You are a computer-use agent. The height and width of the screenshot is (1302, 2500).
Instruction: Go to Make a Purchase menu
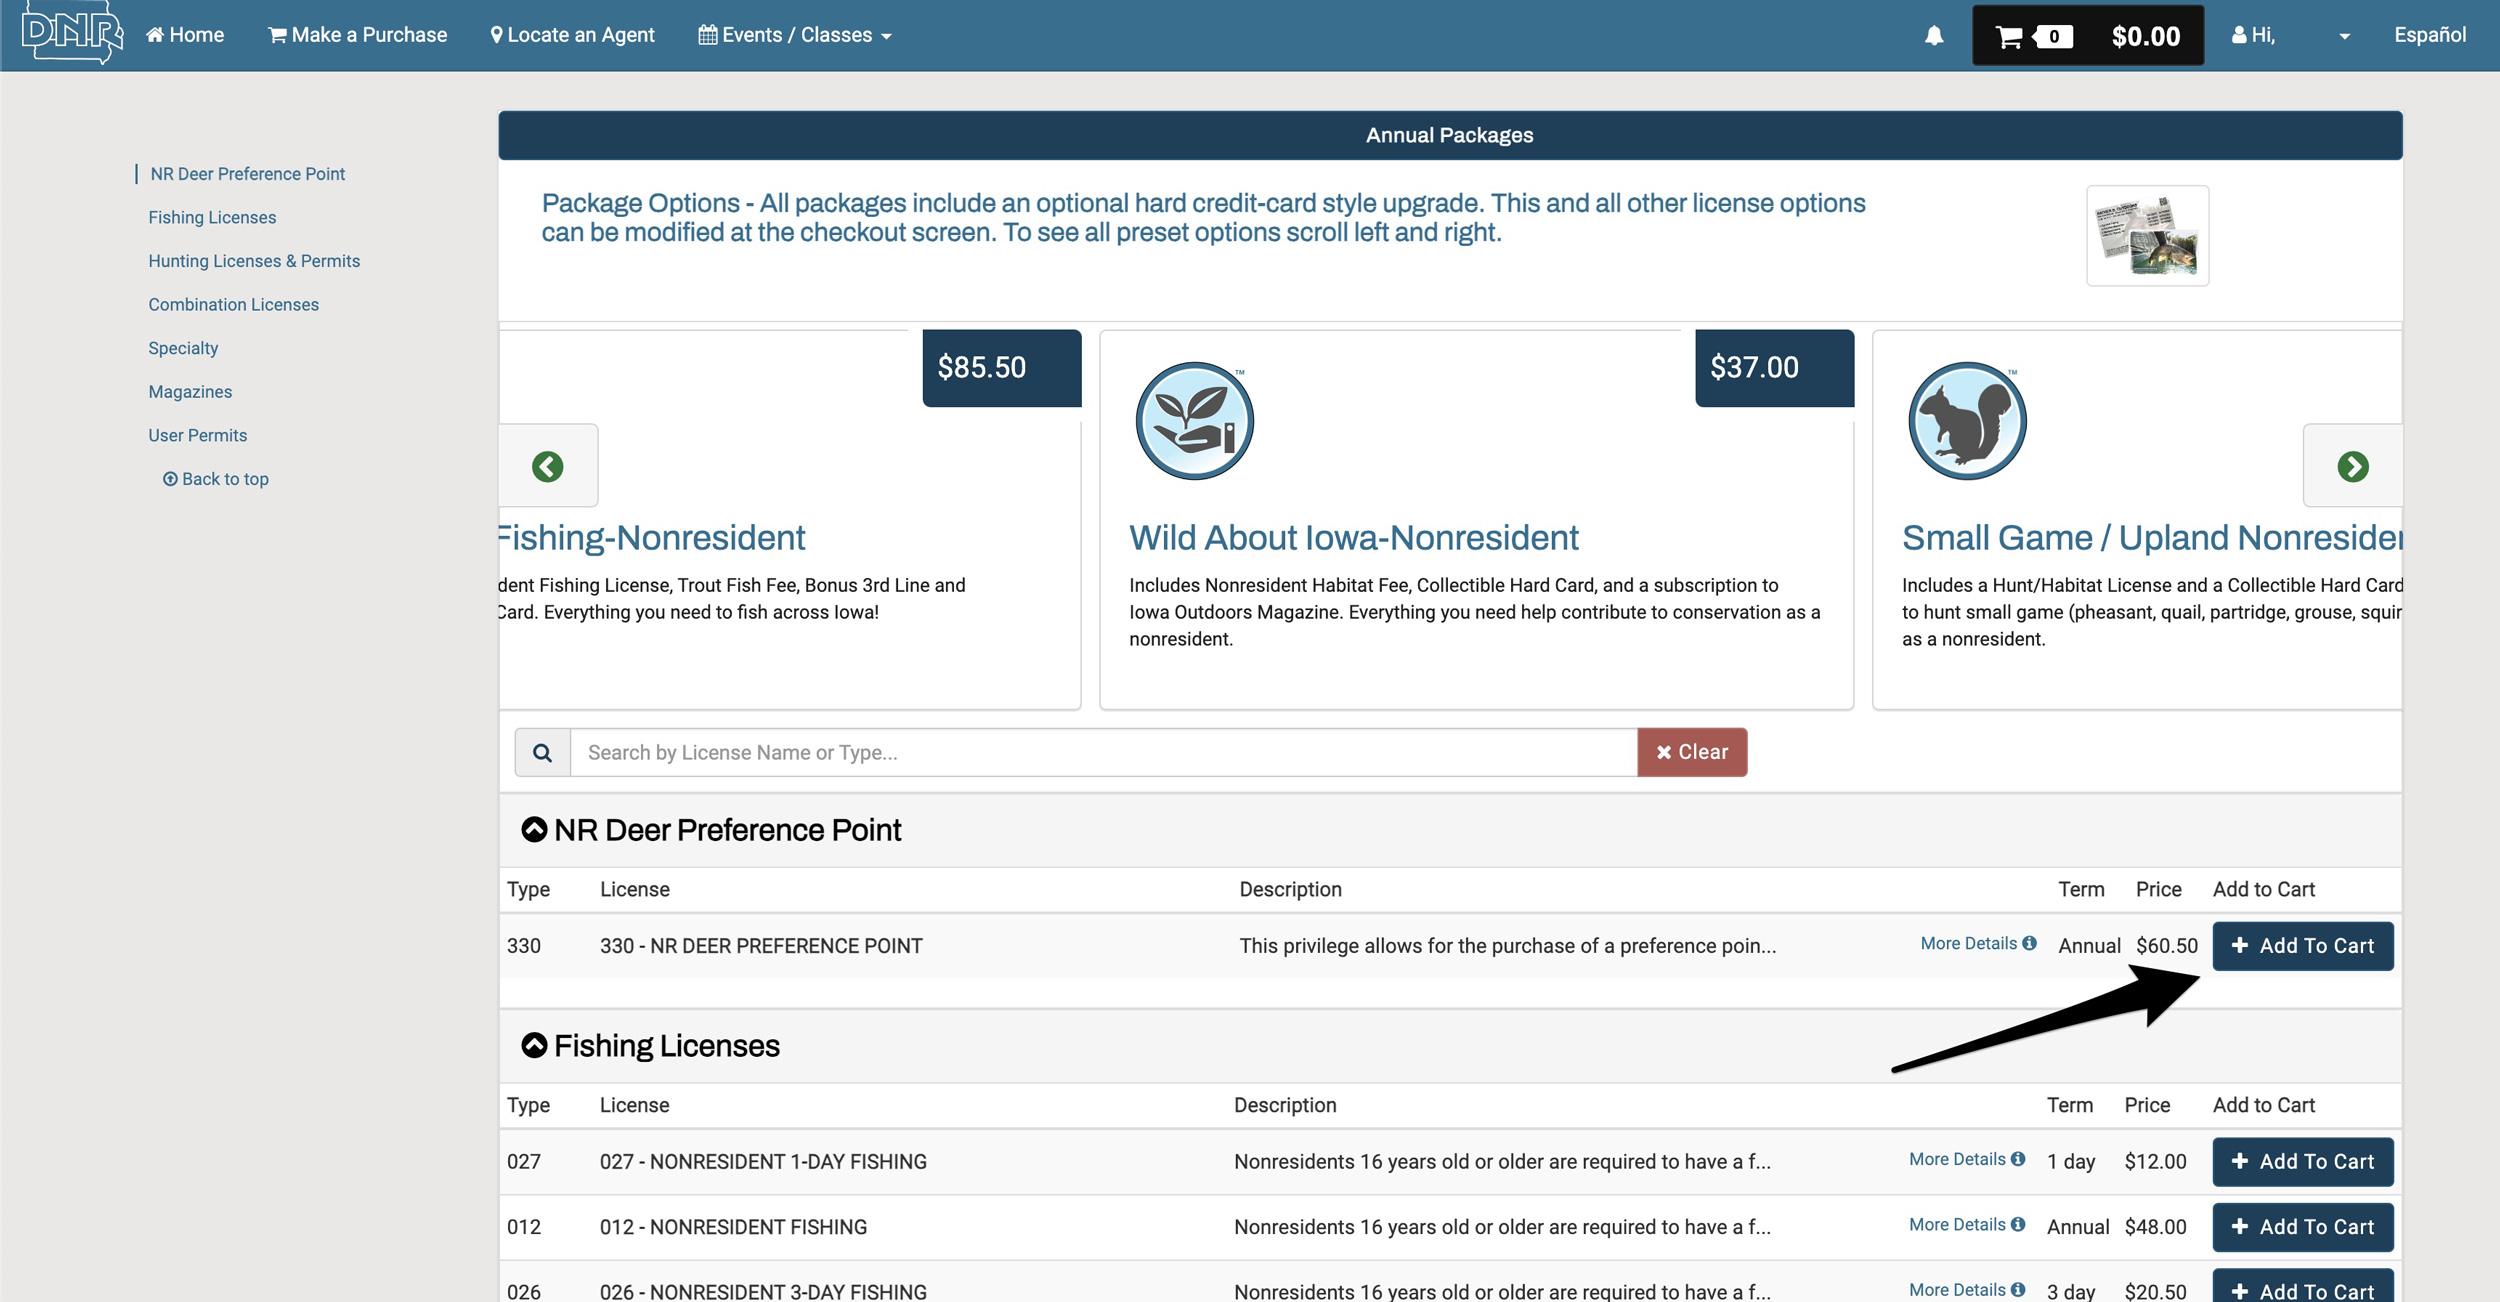(x=357, y=35)
